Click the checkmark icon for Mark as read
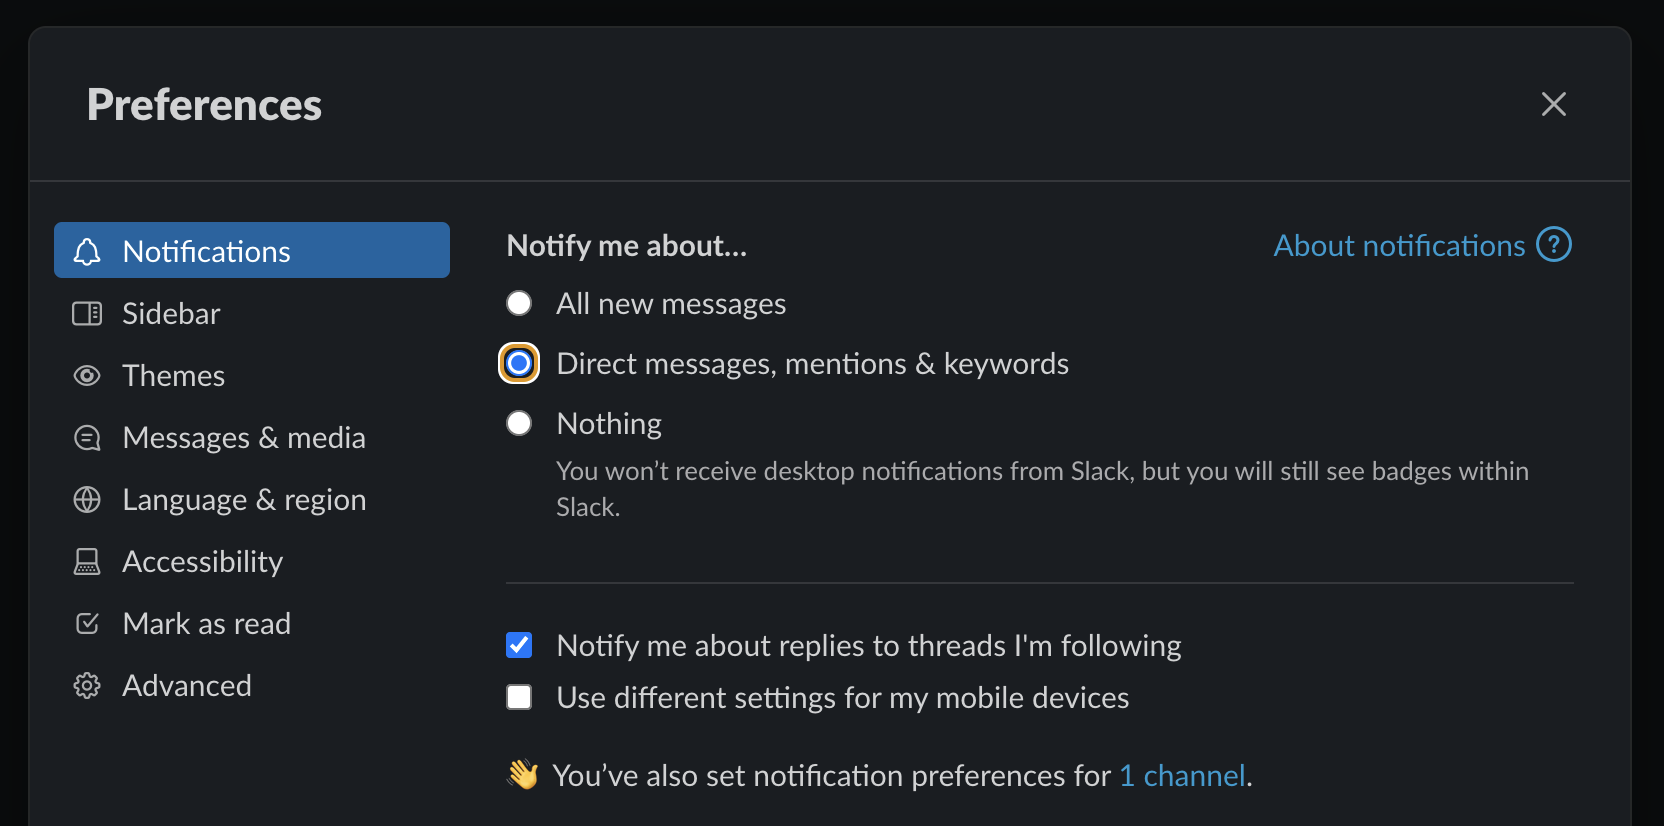This screenshot has width=1664, height=826. [x=87, y=624]
